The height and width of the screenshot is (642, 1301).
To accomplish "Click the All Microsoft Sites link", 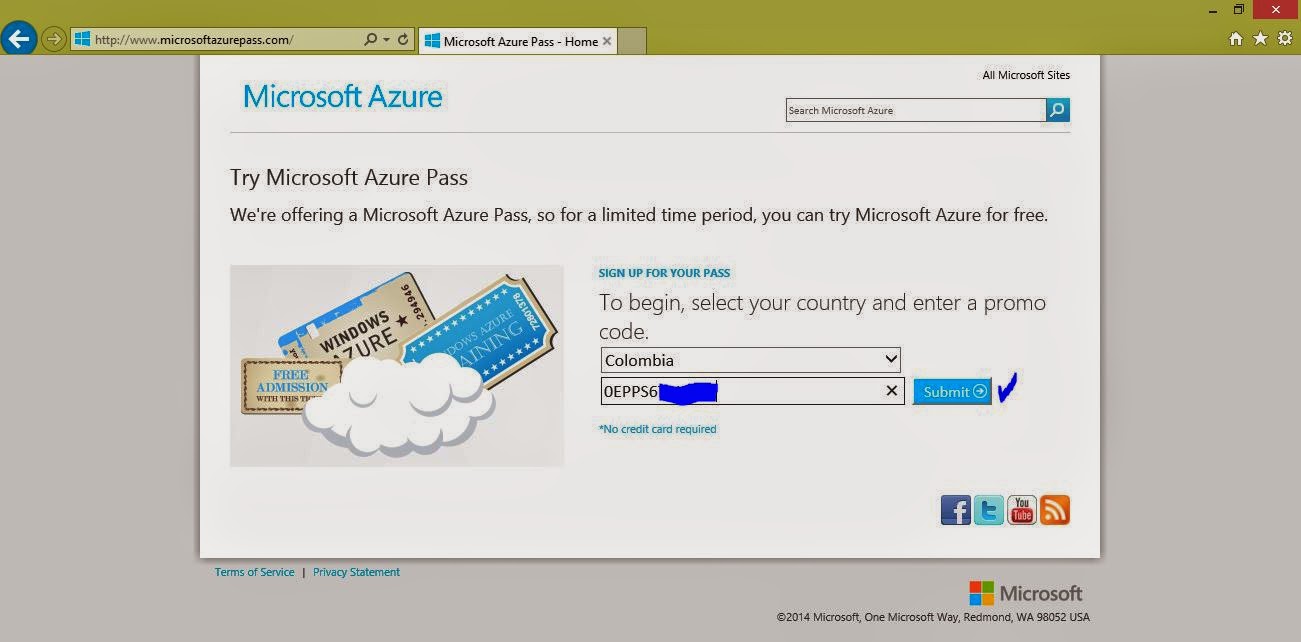I will click(1026, 74).
